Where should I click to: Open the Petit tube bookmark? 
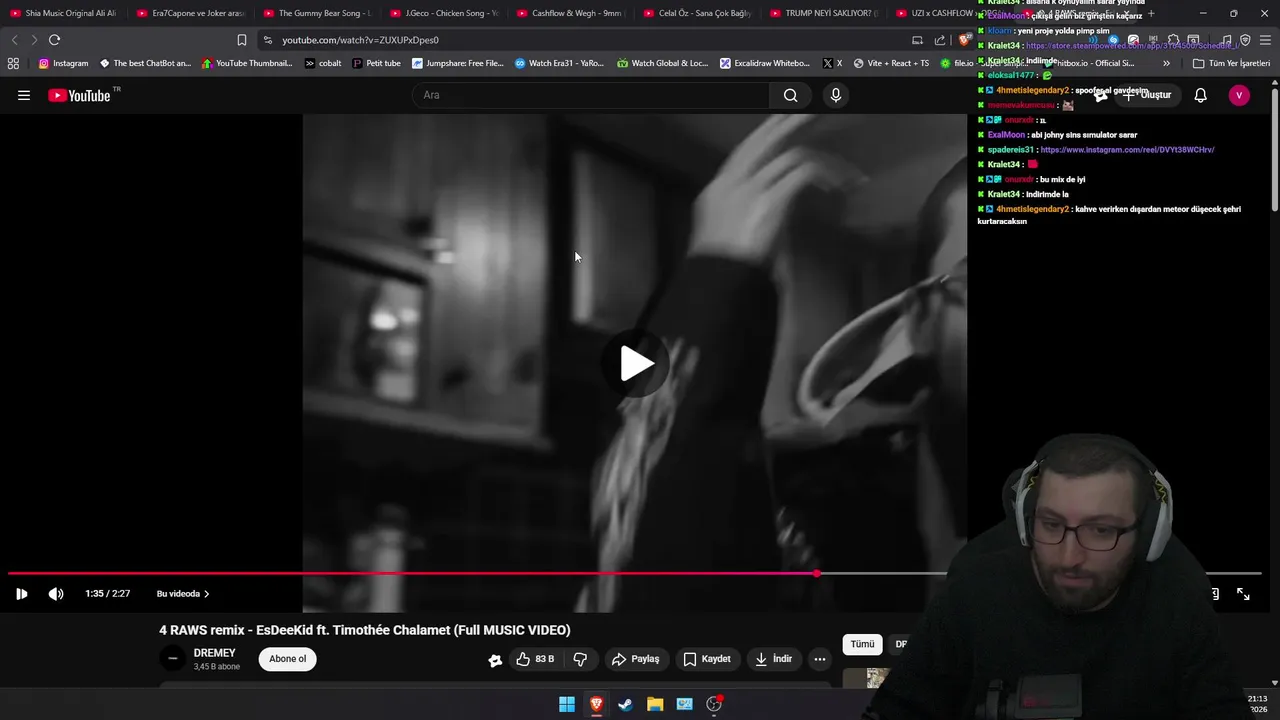coord(376,63)
